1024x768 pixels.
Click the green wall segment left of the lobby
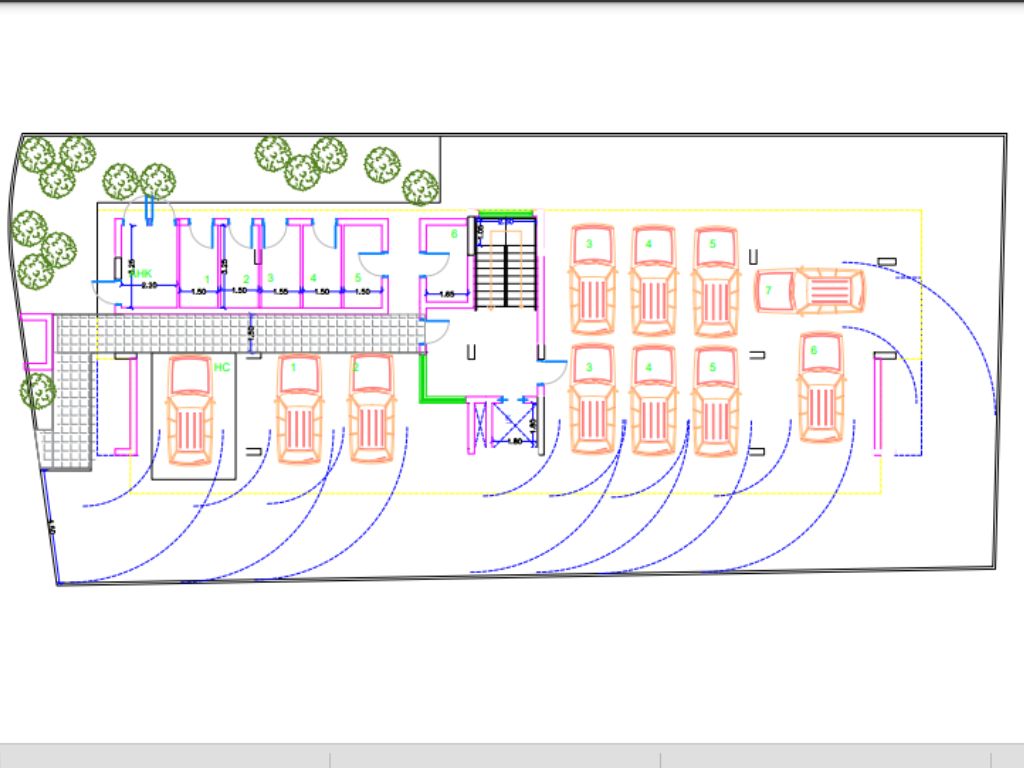(424, 376)
